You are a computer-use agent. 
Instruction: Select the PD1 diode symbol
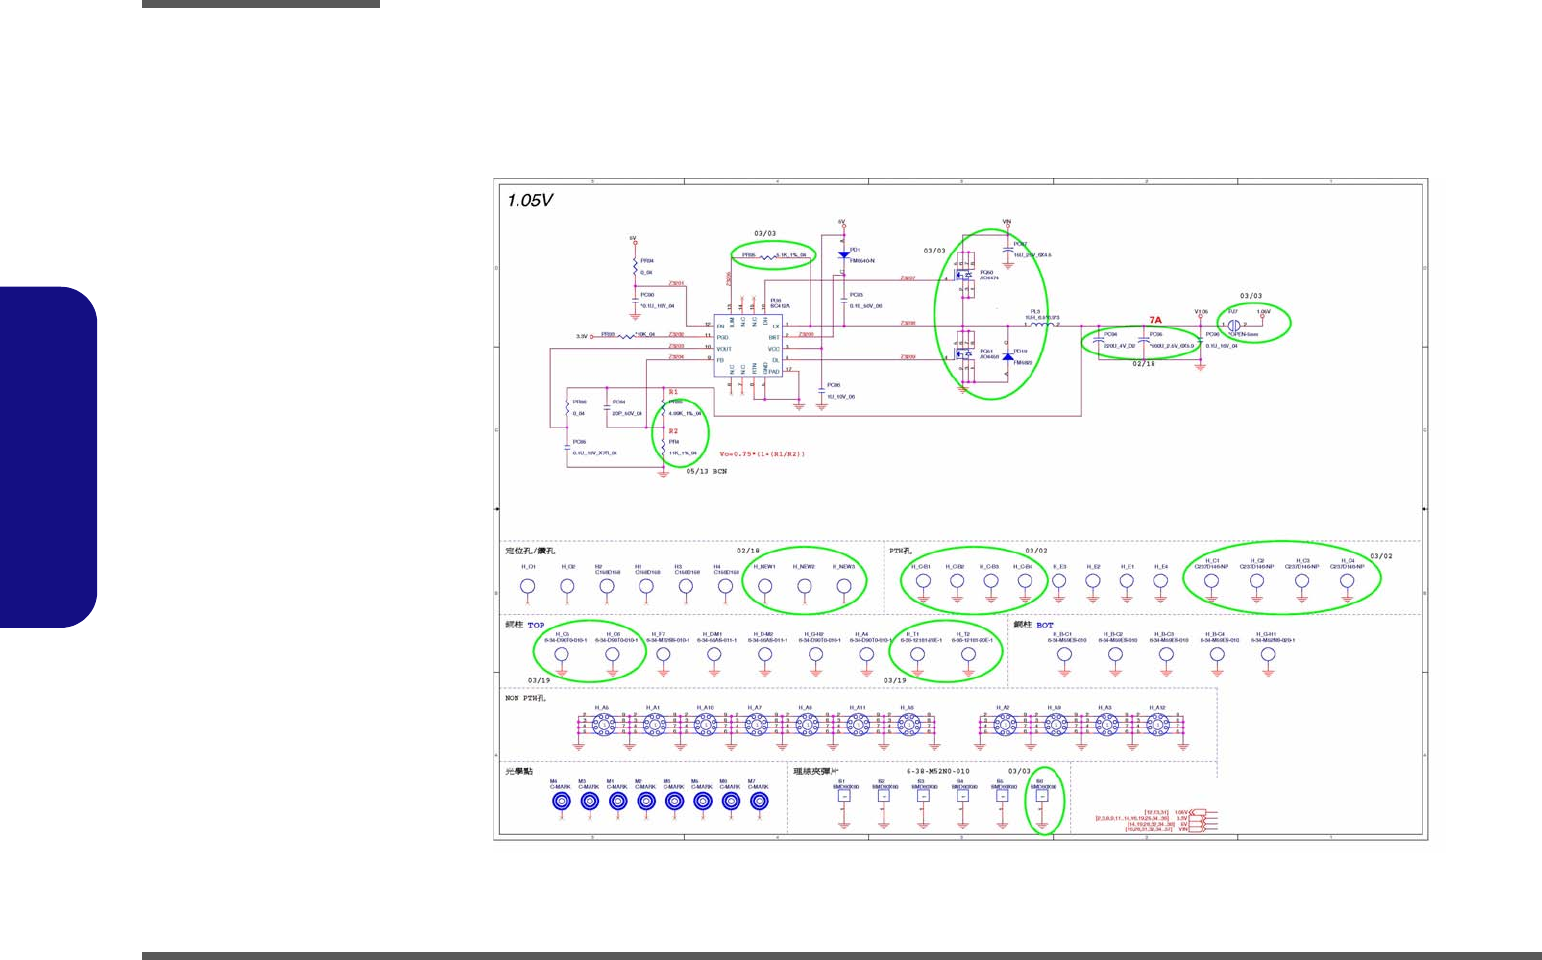[843, 256]
